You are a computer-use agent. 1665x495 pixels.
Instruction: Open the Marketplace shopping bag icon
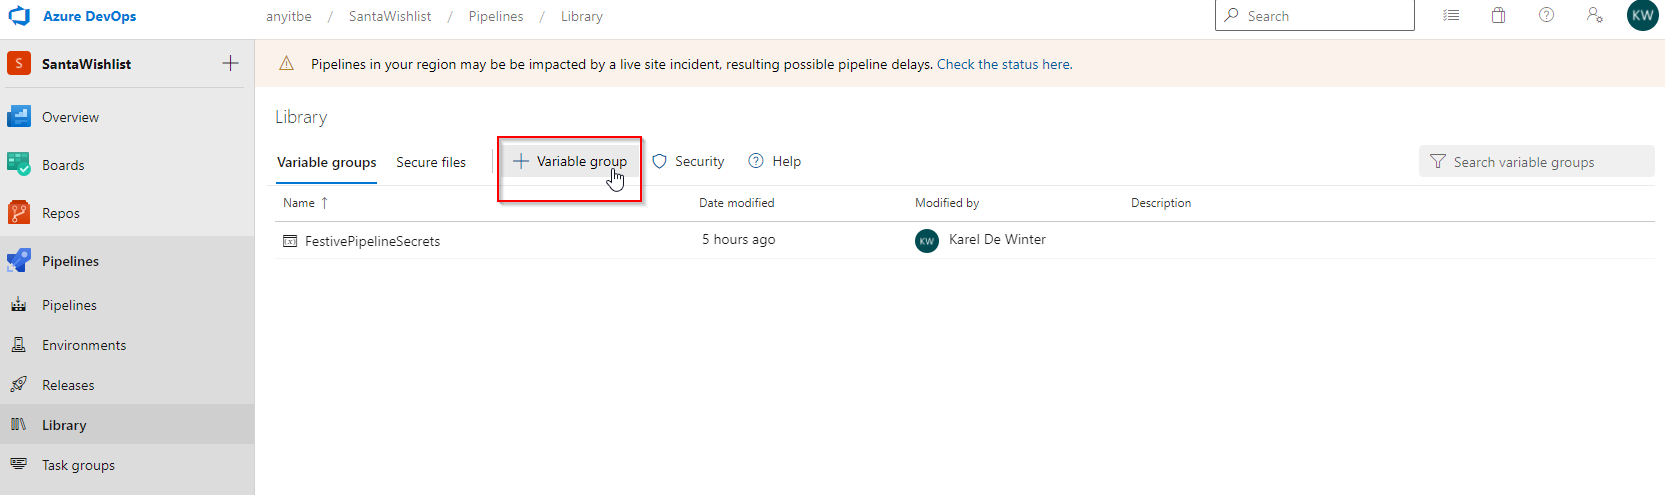(1498, 15)
